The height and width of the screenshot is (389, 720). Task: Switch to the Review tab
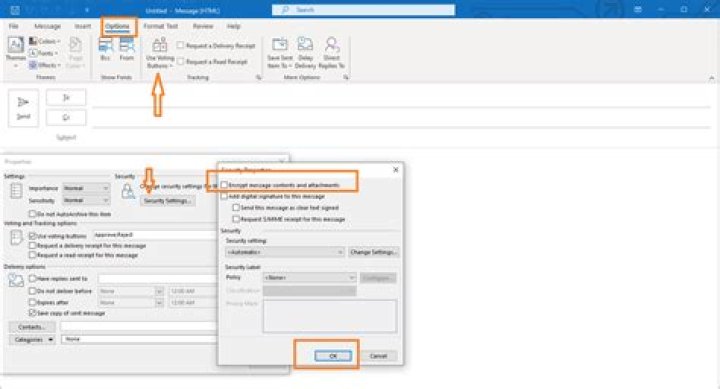(202, 26)
